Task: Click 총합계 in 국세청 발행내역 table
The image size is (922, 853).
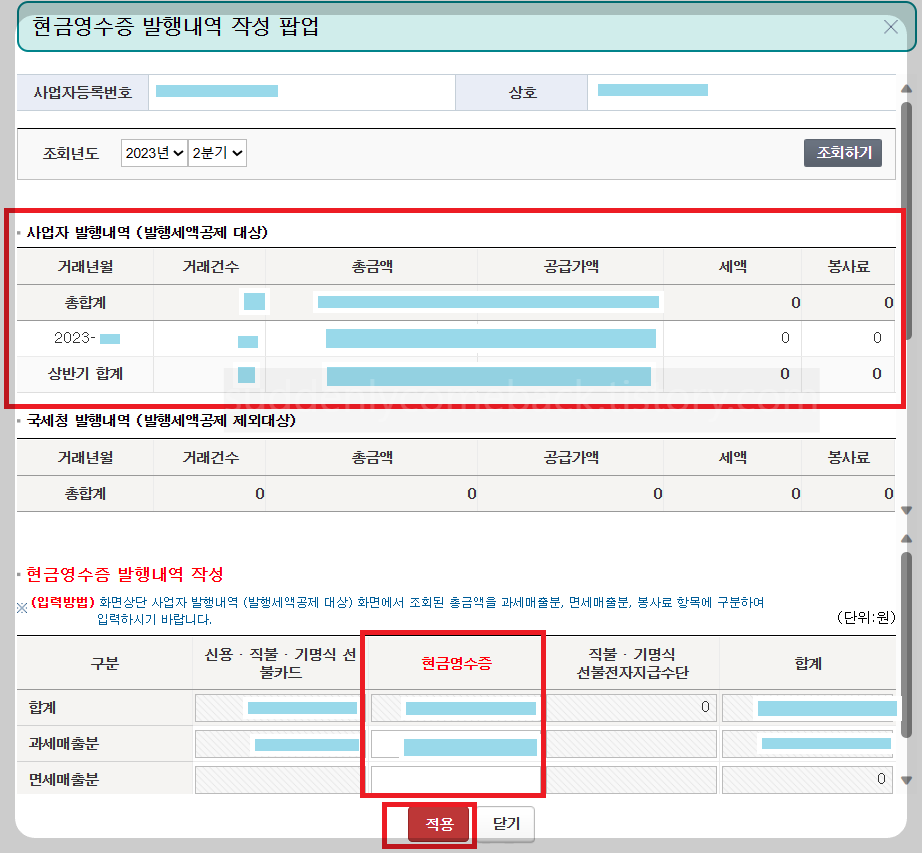Action: (x=85, y=494)
